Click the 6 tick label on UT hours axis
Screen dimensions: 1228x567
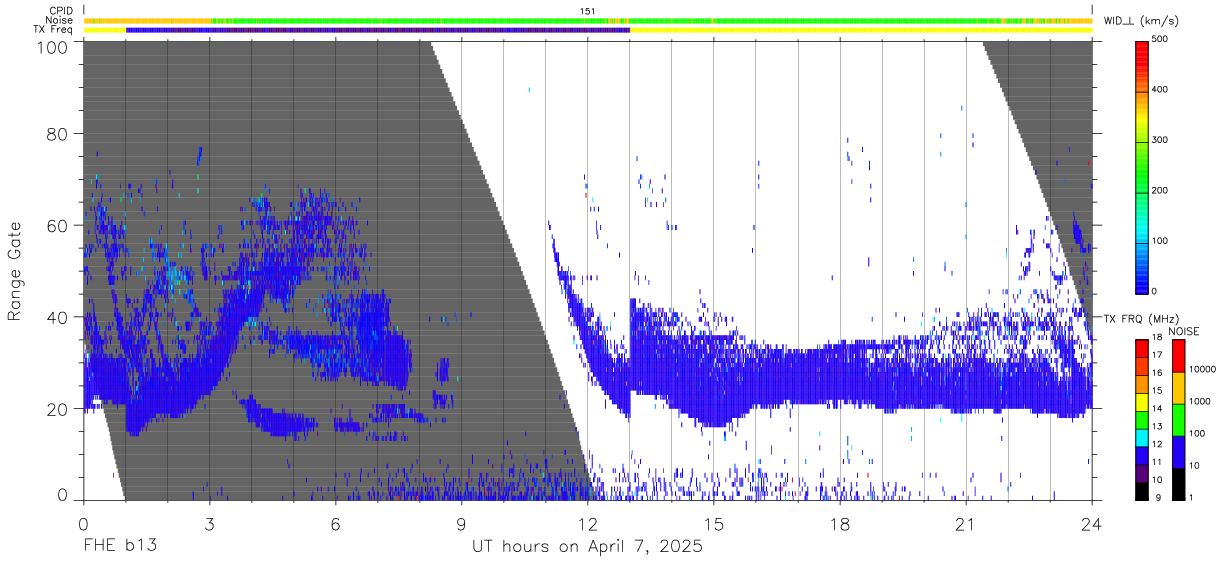coord(335,524)
